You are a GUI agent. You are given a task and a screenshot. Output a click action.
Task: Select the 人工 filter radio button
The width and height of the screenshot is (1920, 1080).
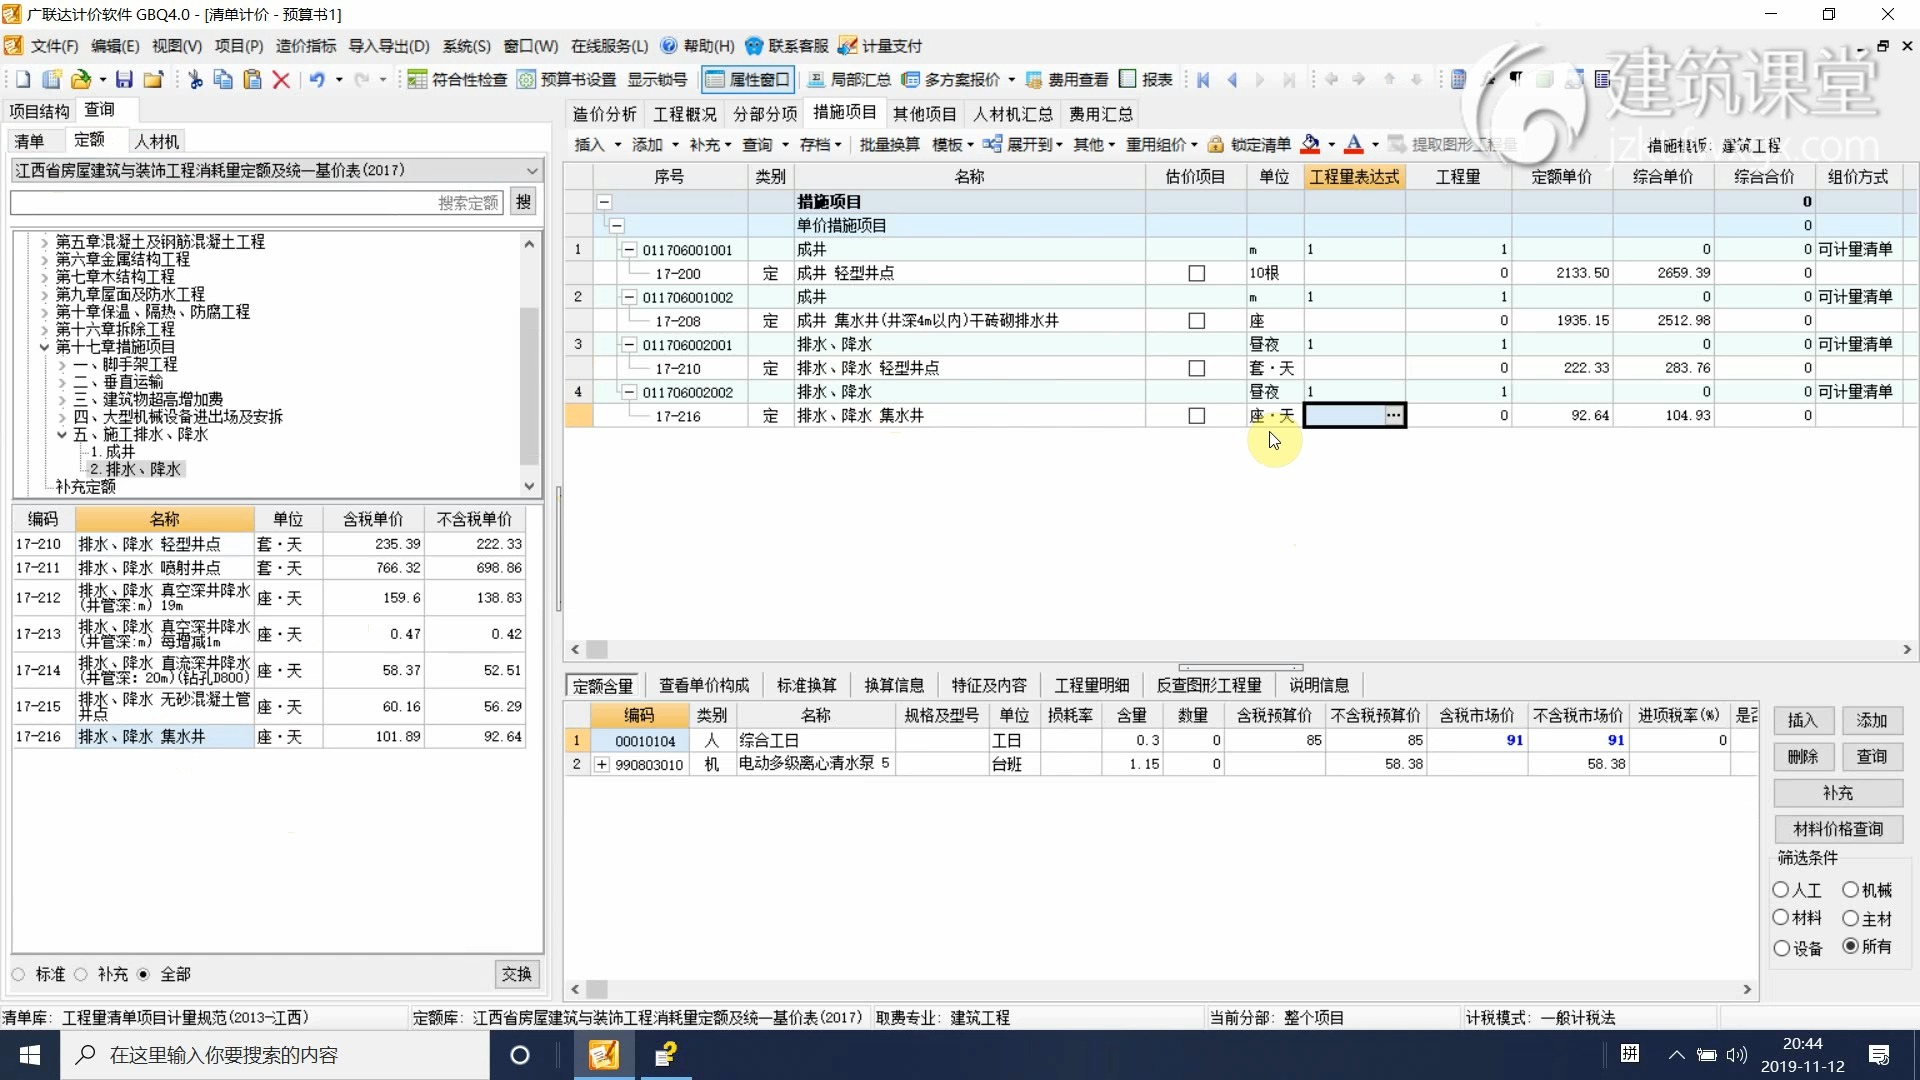click(1781, 890)
